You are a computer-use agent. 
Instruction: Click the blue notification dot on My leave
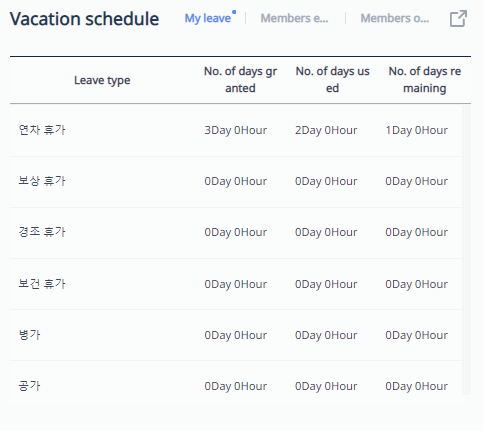click(x=234, y=12)
